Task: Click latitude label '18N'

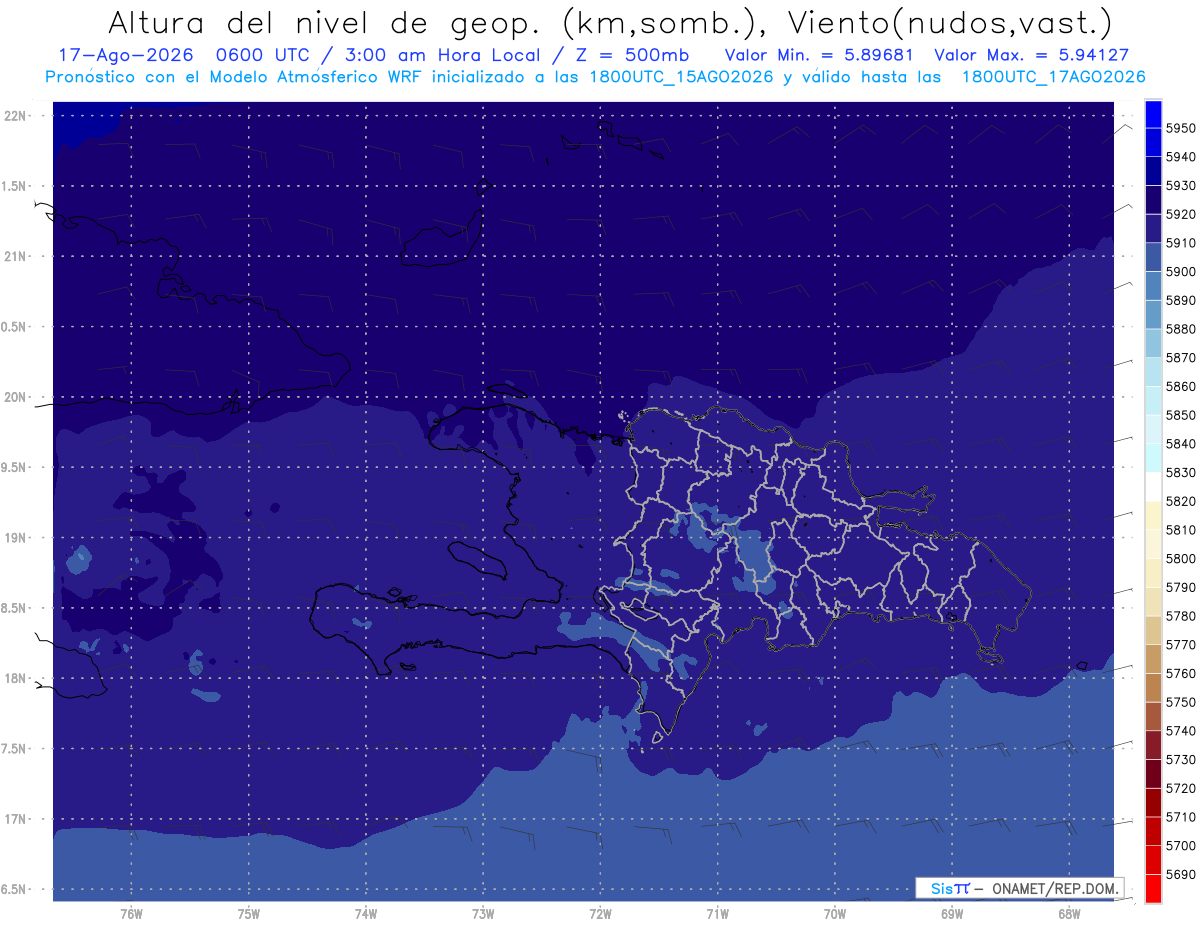Action: 15,679
